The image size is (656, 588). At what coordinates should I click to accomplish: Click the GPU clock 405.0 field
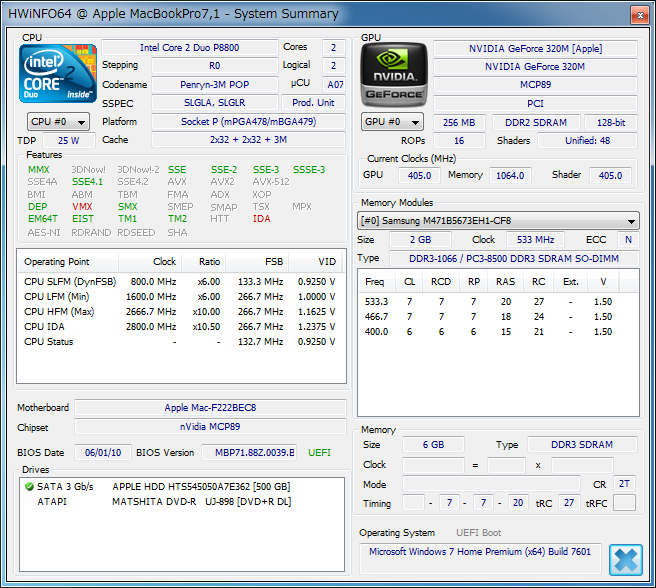pos(419,175)
